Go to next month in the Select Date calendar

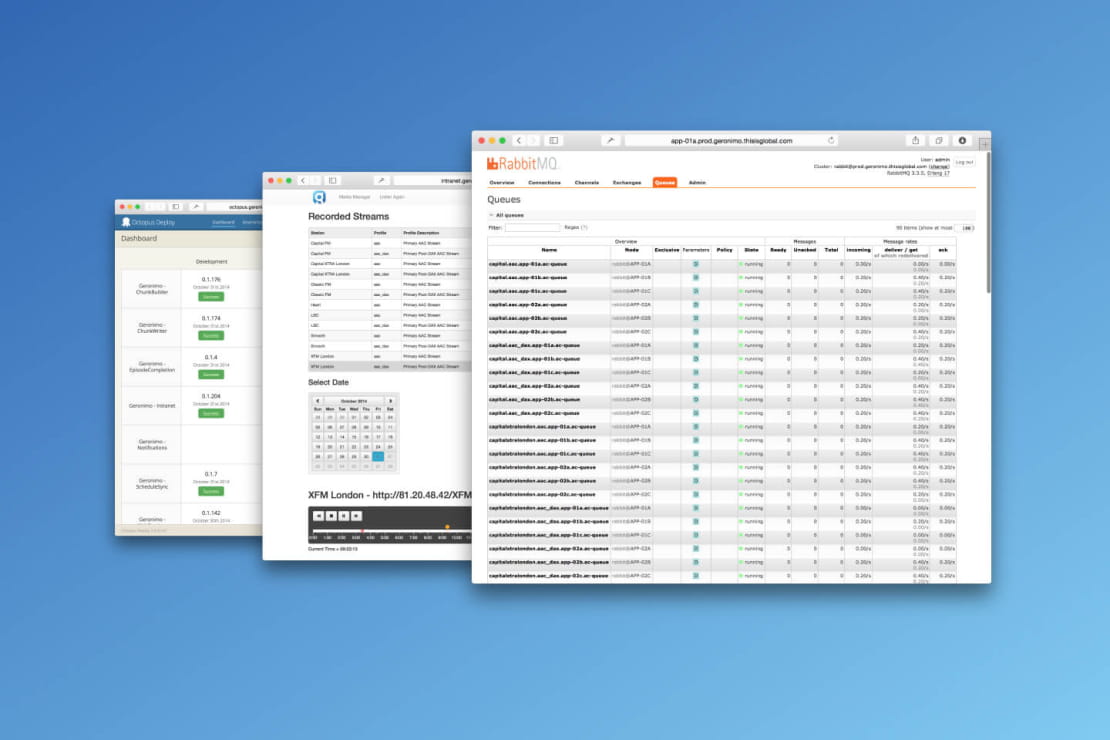(390, 401)
